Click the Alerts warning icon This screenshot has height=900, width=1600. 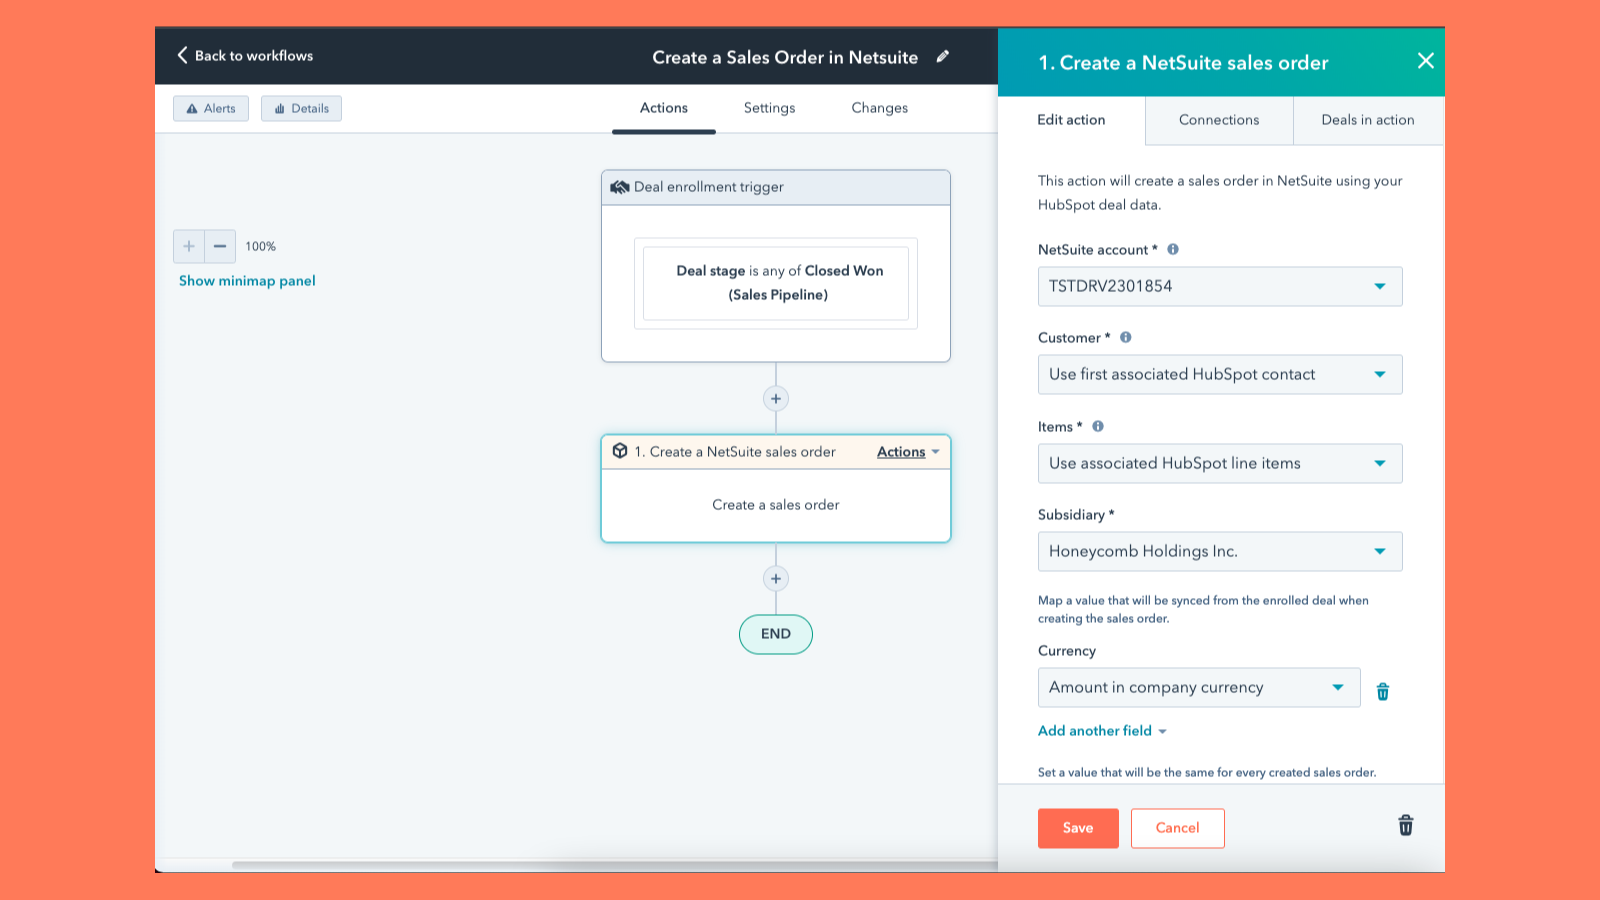(x=191, y=108)
